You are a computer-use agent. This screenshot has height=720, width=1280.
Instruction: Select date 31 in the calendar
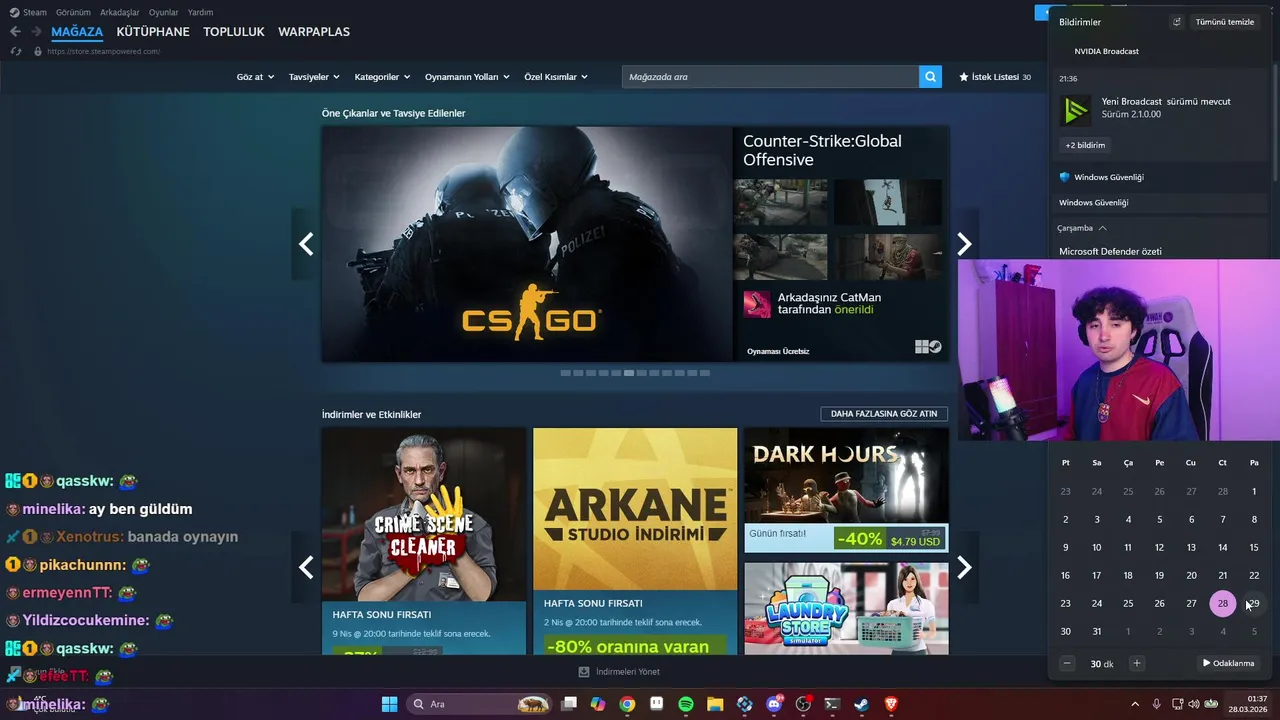pos(1097,631)
